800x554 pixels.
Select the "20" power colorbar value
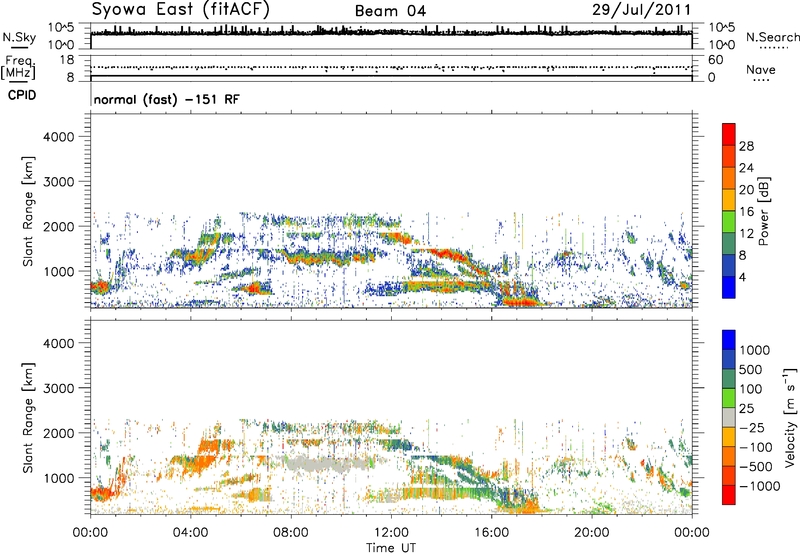pyautogui.click(x=746, y=190)
